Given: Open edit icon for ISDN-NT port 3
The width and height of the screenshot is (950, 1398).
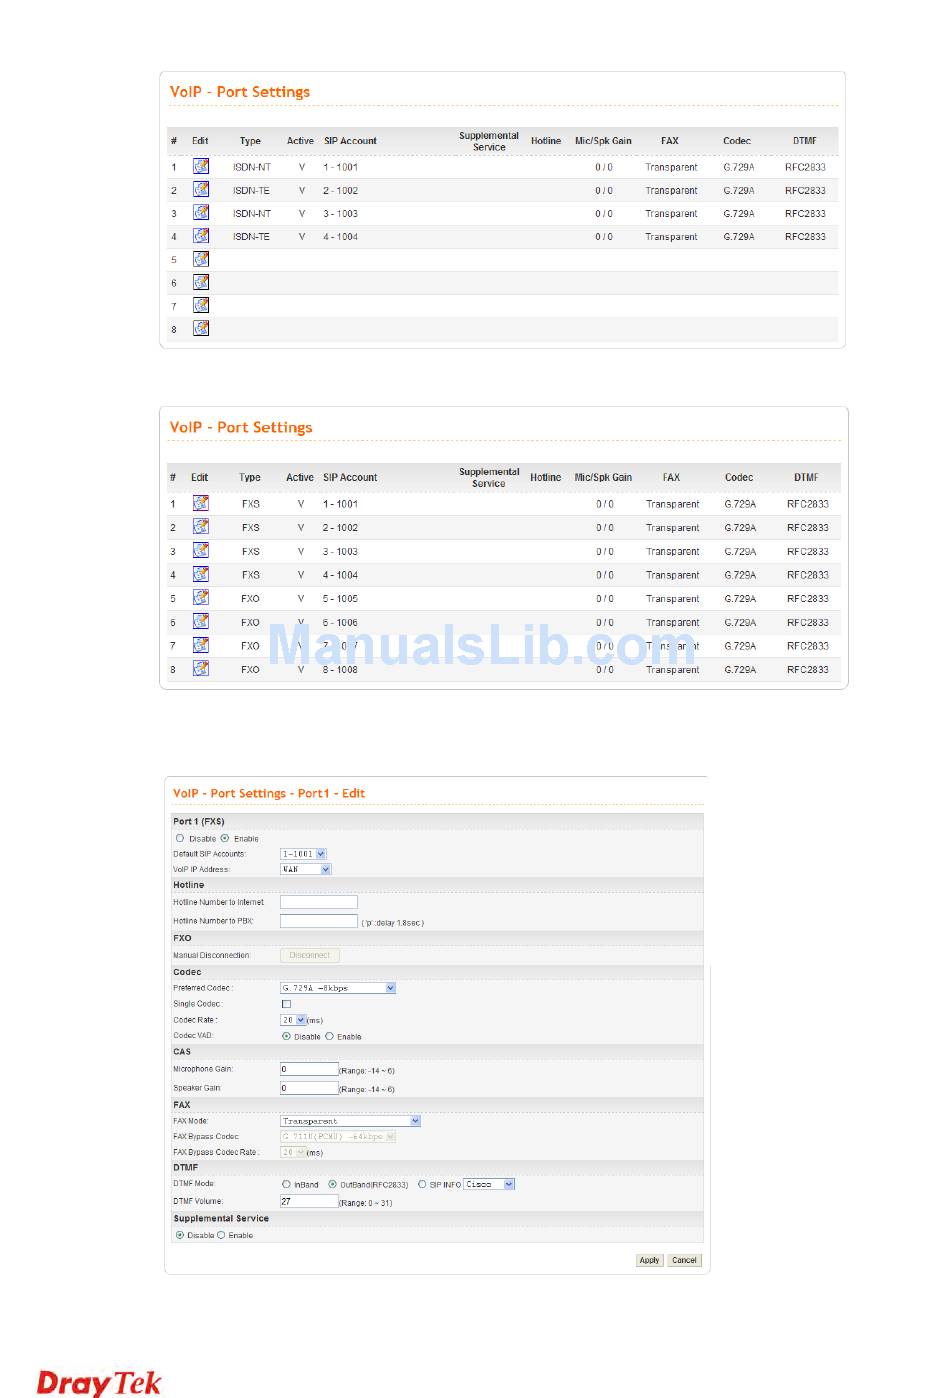Looking at the screenshot, I should tap(201, 212).
